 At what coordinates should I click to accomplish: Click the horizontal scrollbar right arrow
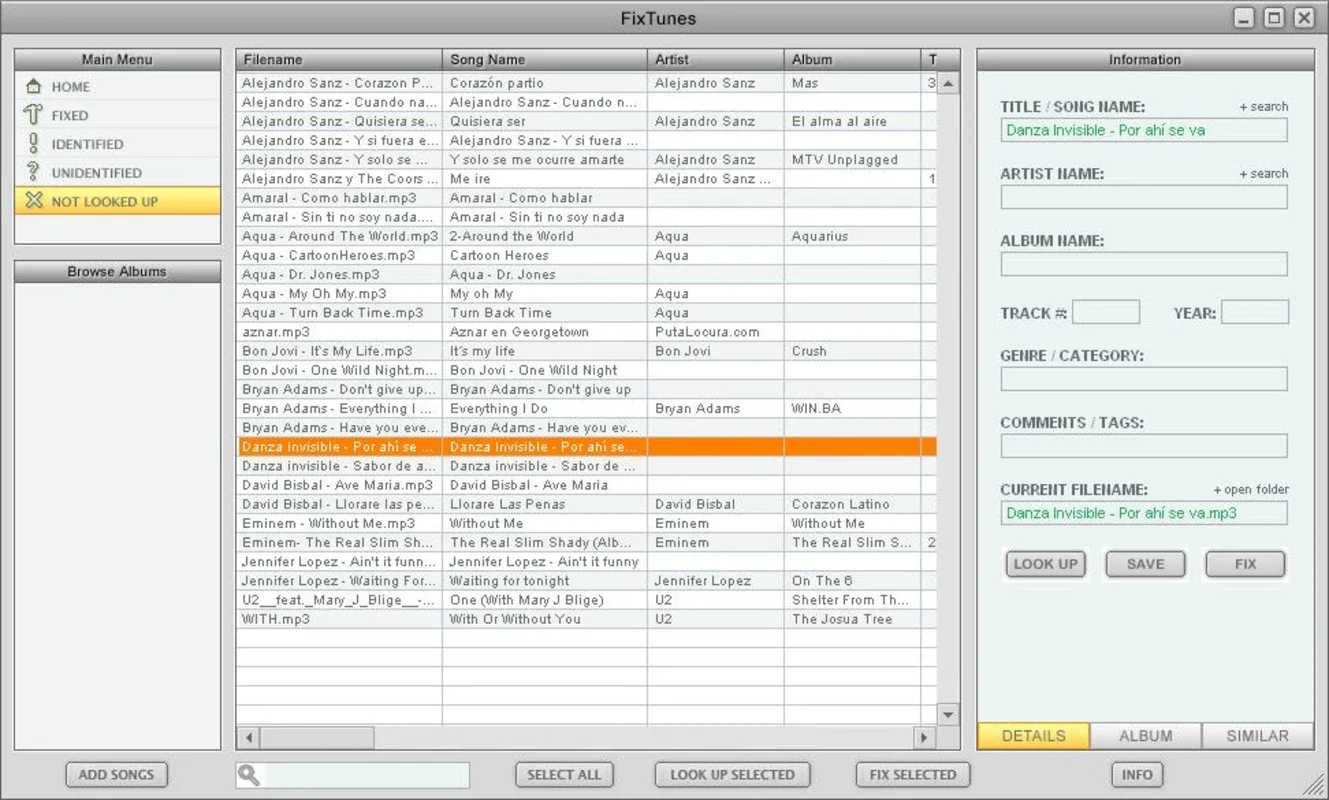coord(924,738)
